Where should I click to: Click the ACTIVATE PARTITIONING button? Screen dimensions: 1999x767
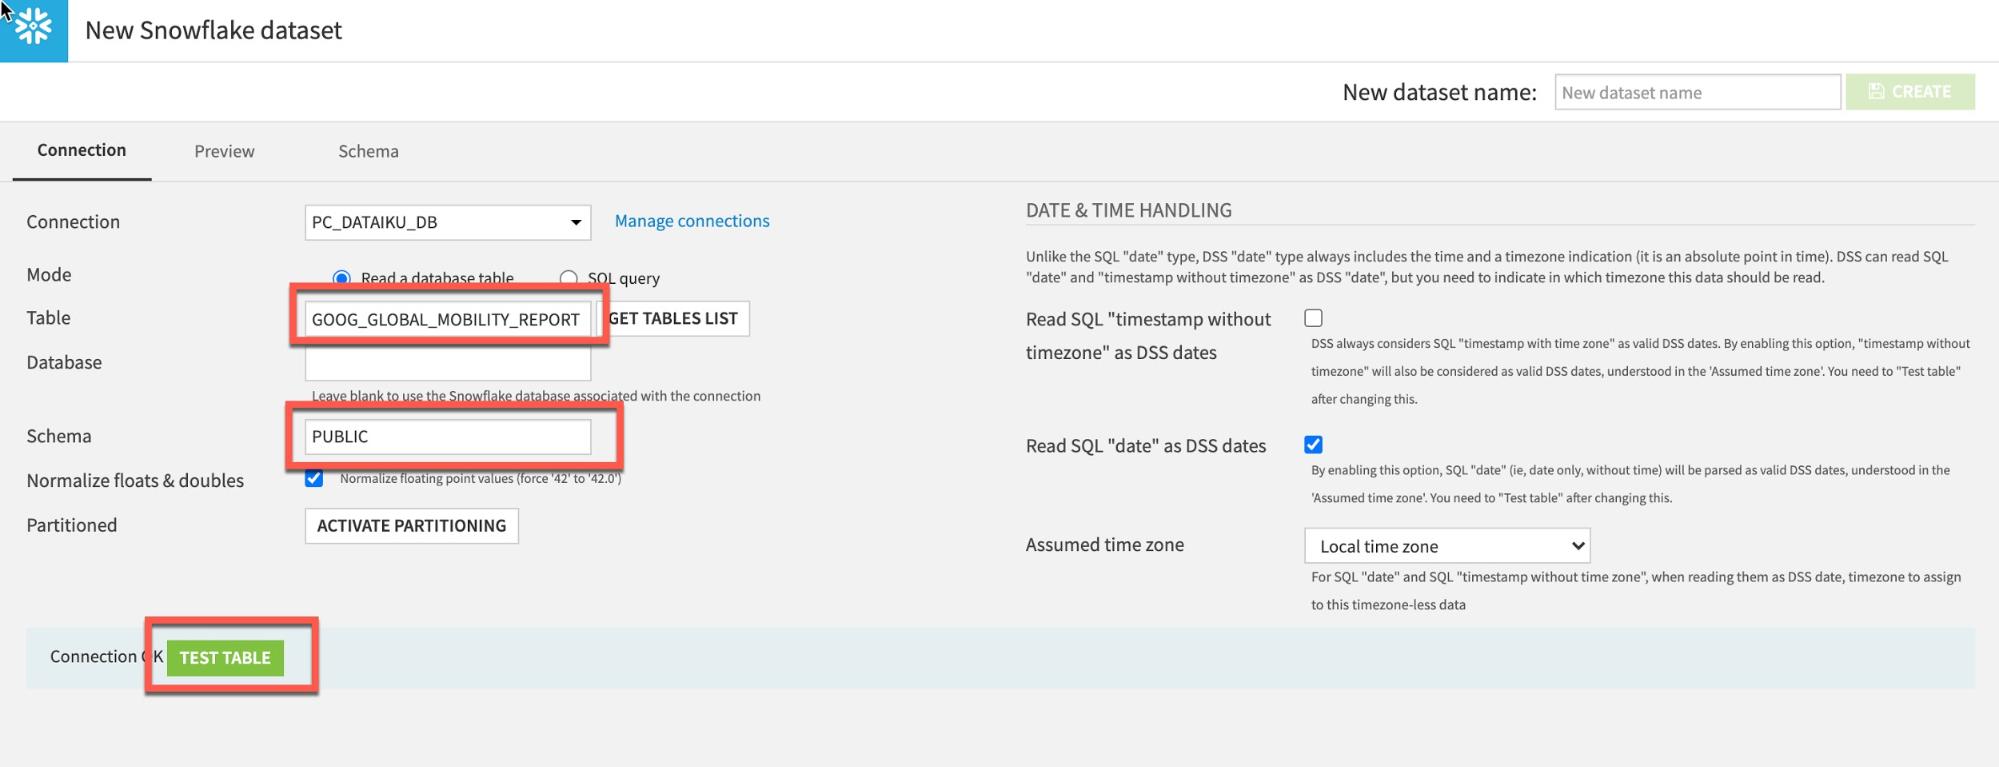(411, 526)
